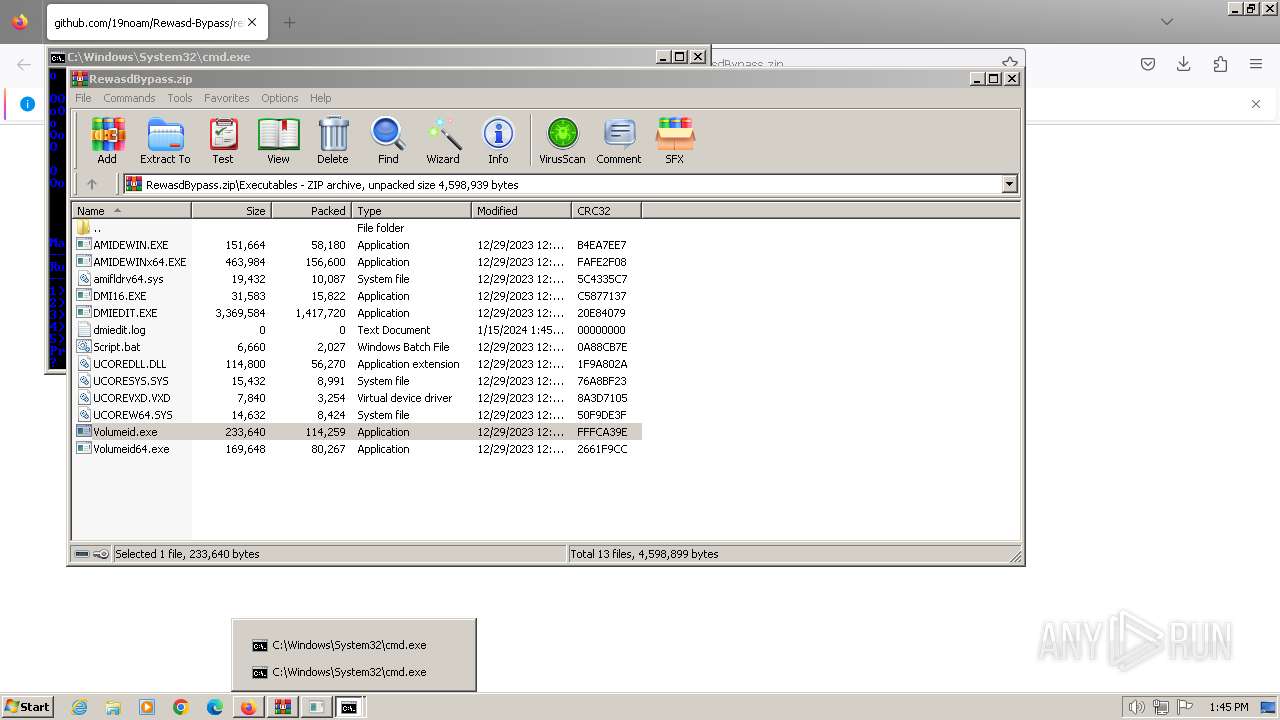Sort files by the Type column
The width and height of the screenshot is (1280, 720).
coord(411,211)
